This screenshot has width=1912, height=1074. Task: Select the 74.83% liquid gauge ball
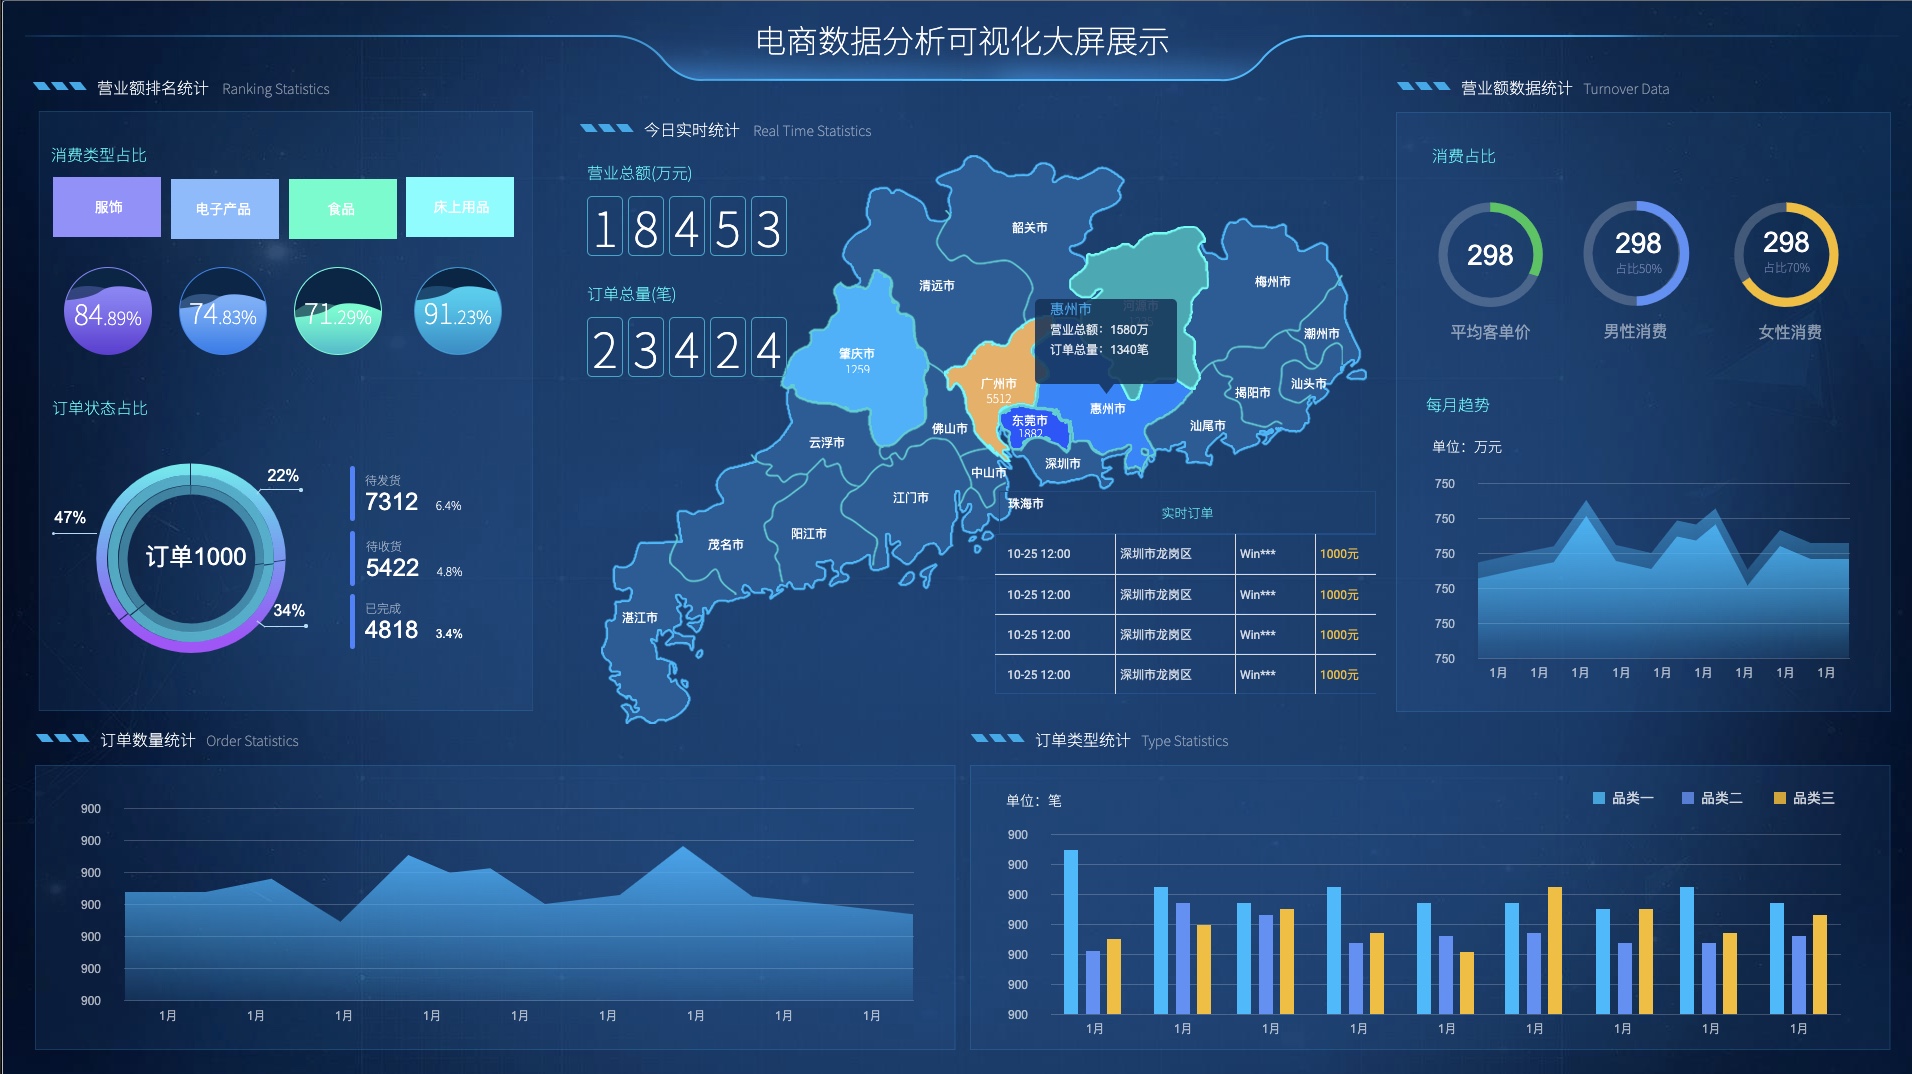pyautogui.click(x=223, y=311)
